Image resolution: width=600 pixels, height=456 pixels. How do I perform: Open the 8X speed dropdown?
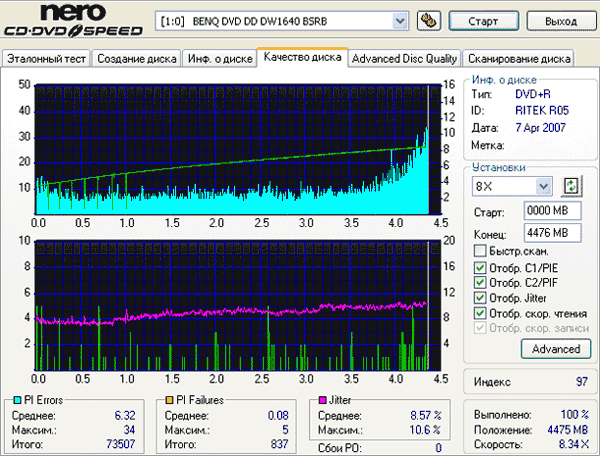pos(543,187)
